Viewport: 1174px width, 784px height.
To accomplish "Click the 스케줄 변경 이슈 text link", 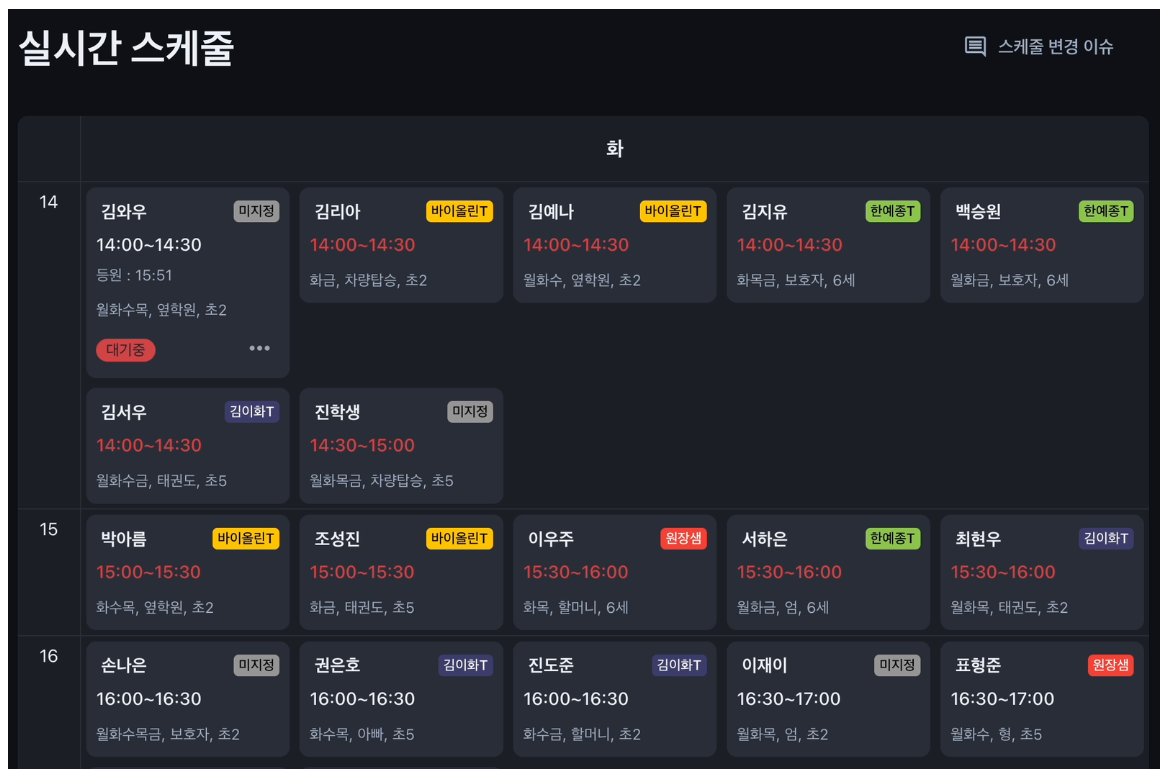I will click(x=1056, y=46).
